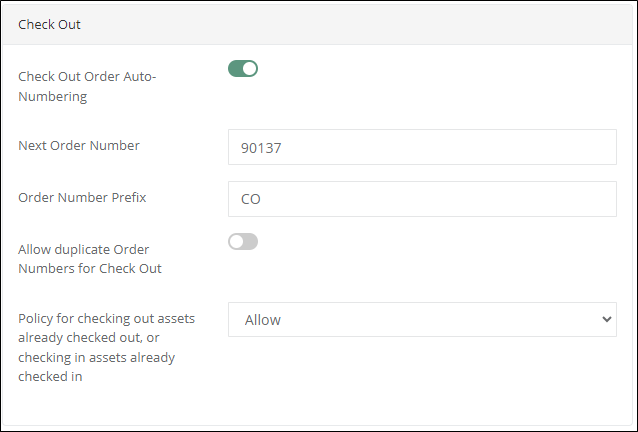Click the Next Order Number label
Image resolution: width=638 pixels, height=432 pixels.
point(79,146)
